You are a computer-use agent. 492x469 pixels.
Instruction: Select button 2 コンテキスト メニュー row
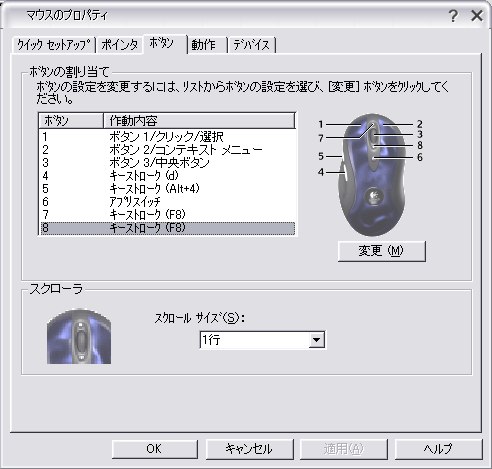(167, 150)
